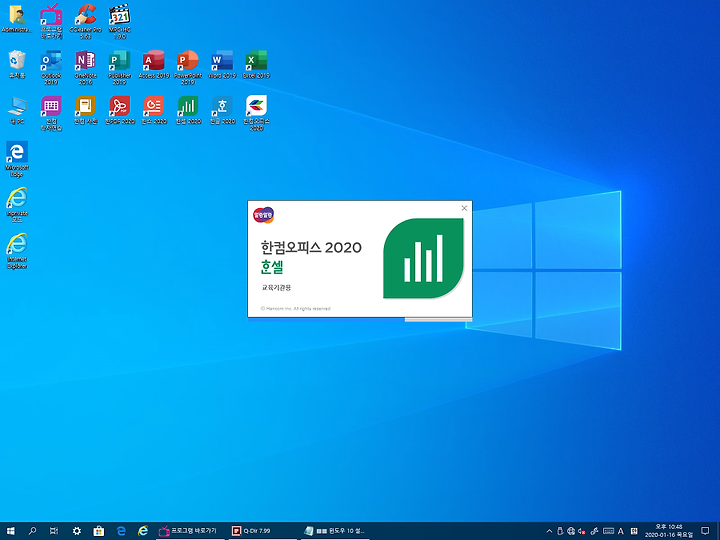Open Settings gear on the taskbar

point(76,531)
